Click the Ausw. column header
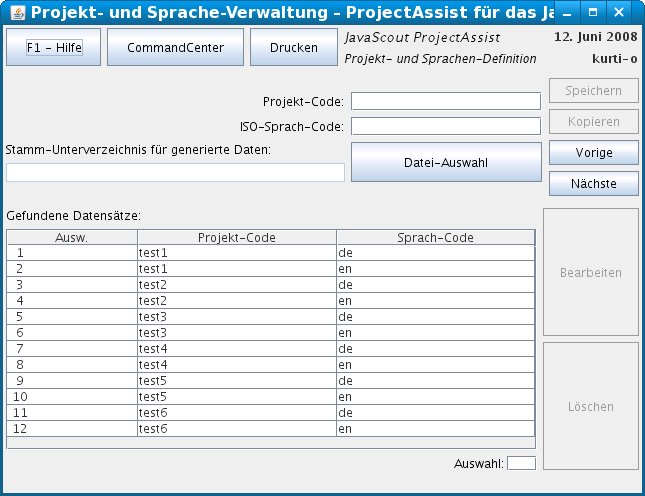Screen dimensions: 645x496 point(71,238)
